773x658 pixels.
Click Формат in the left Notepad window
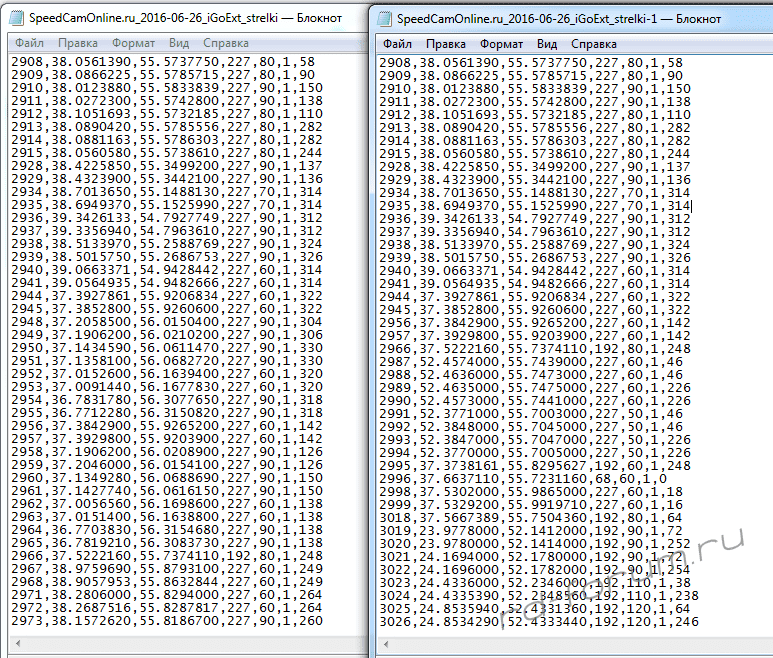(133, 44)
